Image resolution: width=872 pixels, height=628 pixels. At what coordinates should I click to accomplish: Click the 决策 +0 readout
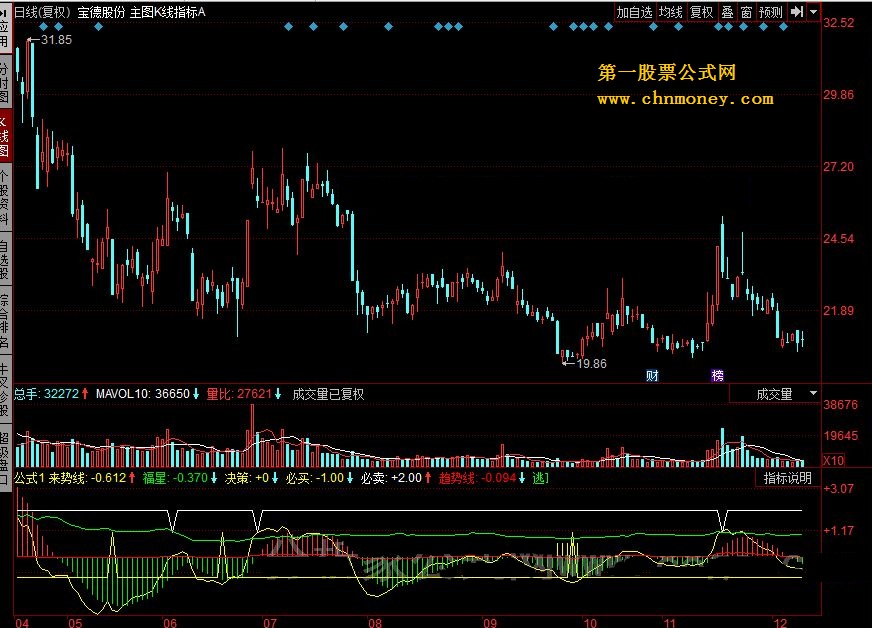coord(251,478)
